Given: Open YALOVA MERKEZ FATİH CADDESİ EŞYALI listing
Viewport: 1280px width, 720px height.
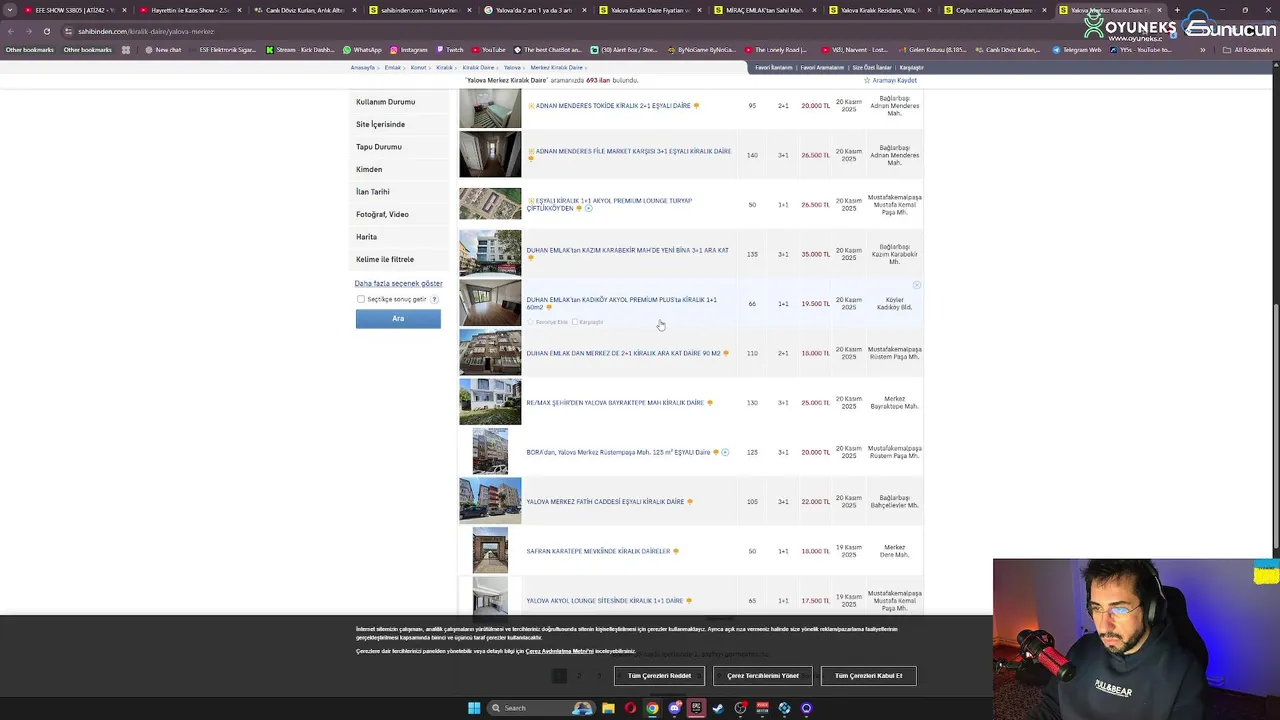Looking at the screenshot, I should (x=605, y=502).
